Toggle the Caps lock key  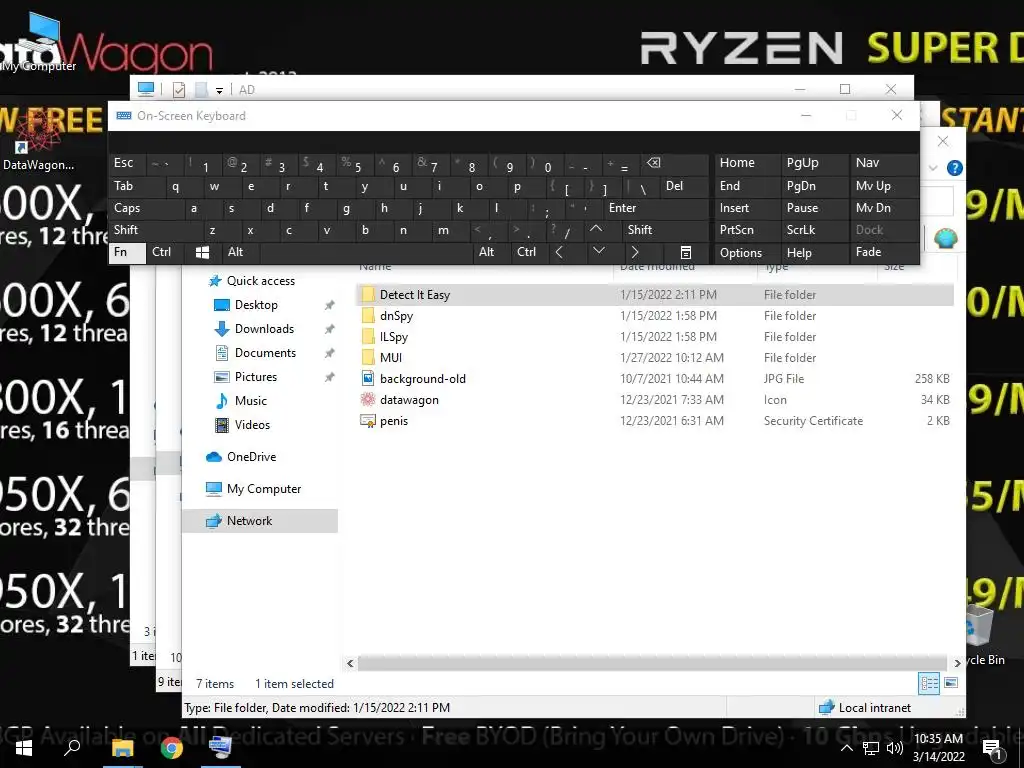coord(145,208)
